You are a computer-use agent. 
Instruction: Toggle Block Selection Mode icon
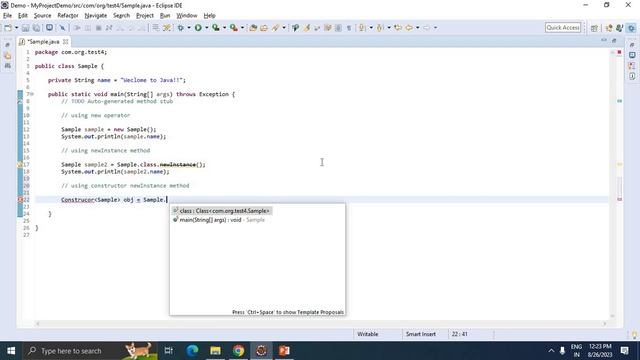point(338,28)
